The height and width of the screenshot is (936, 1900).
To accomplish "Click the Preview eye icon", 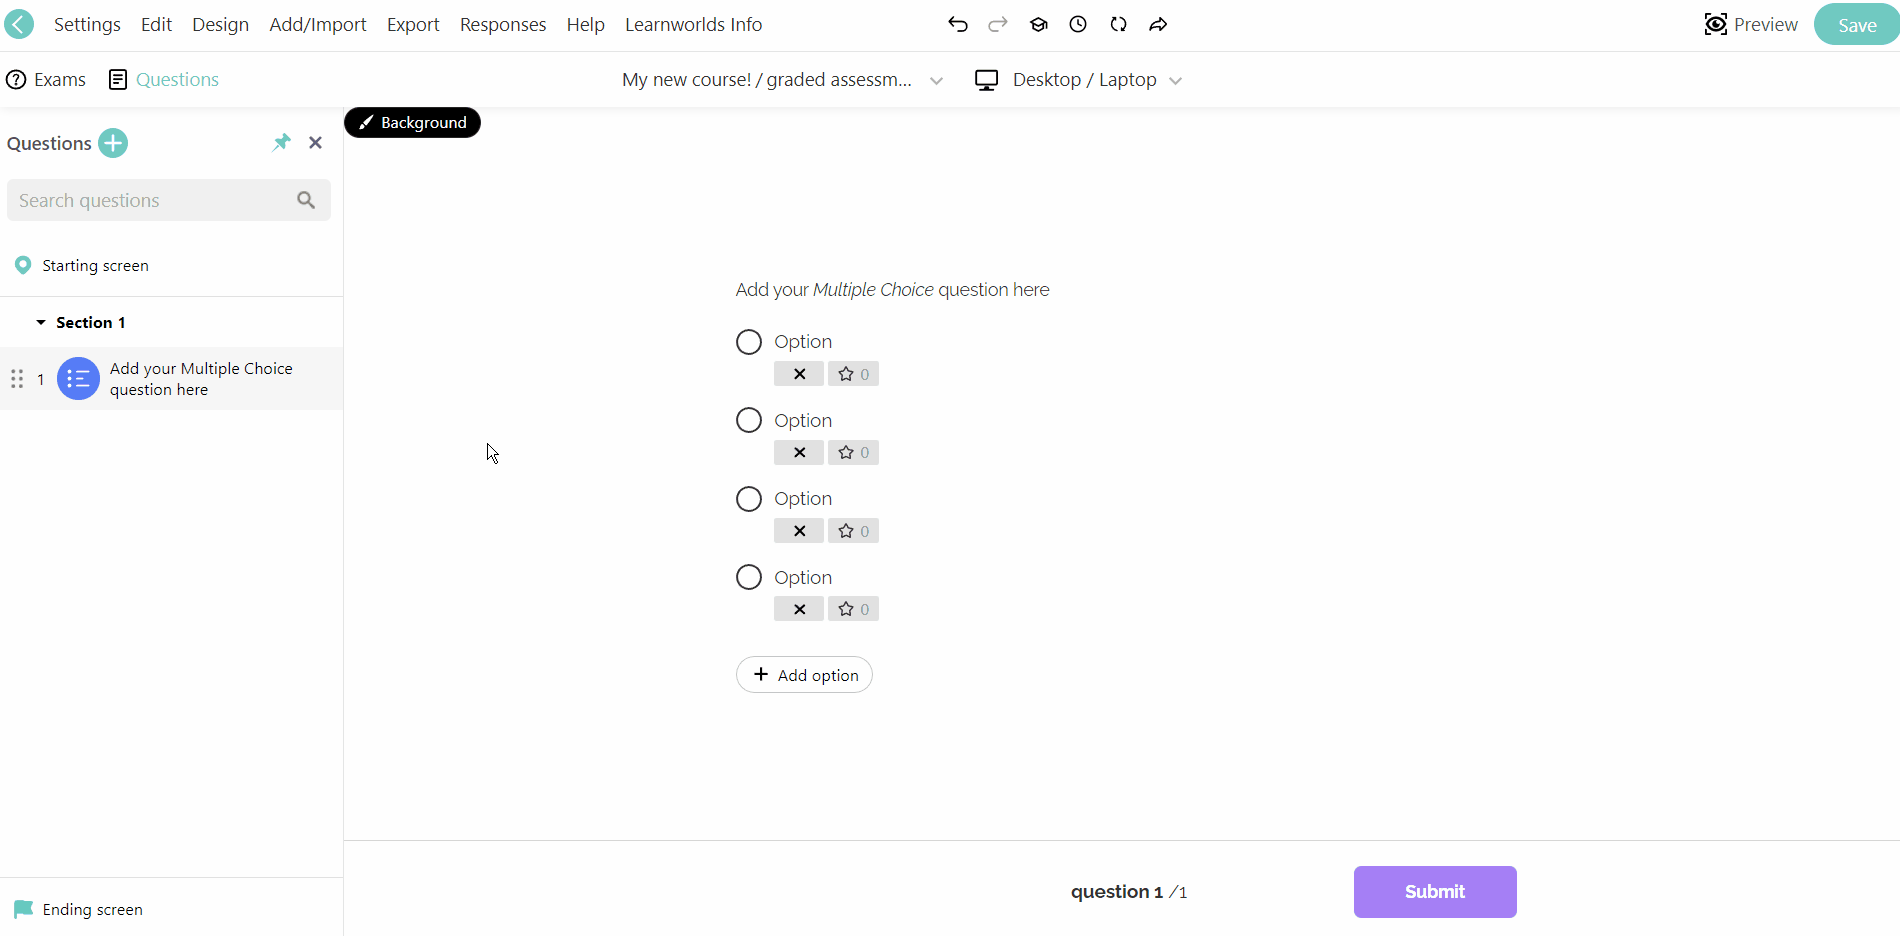I will tap(1716, 24).
